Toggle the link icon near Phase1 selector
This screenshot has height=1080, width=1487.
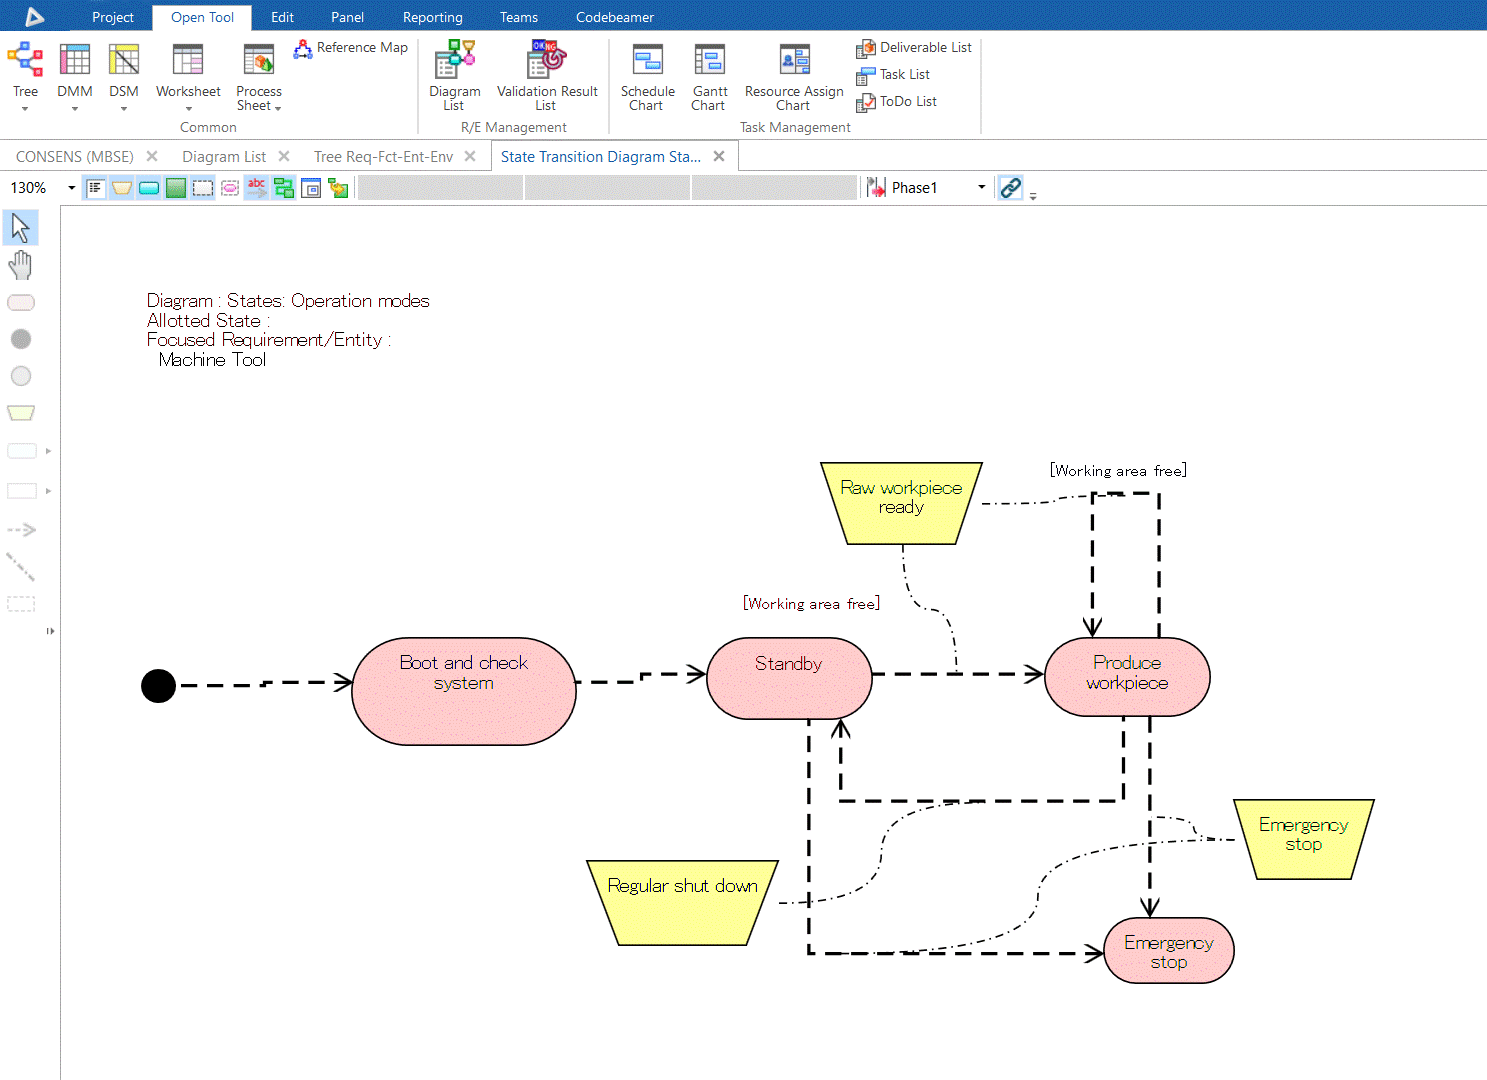(1009, 187)
